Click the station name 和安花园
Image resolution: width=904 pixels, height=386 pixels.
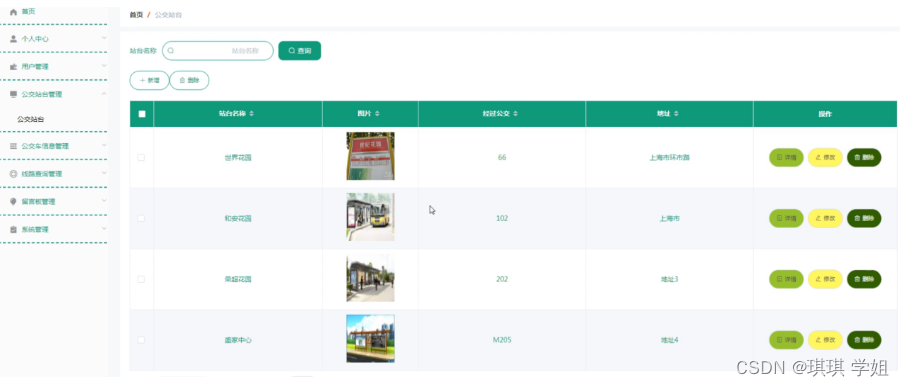click(x=238, y=219)
